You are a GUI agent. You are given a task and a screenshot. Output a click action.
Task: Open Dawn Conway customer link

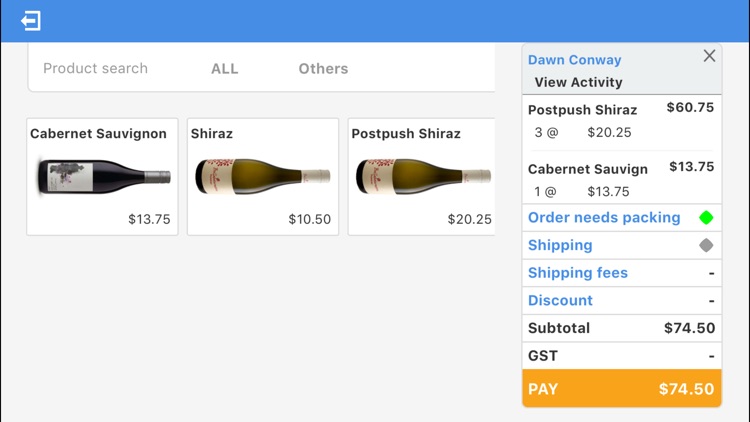pos(574,60)
